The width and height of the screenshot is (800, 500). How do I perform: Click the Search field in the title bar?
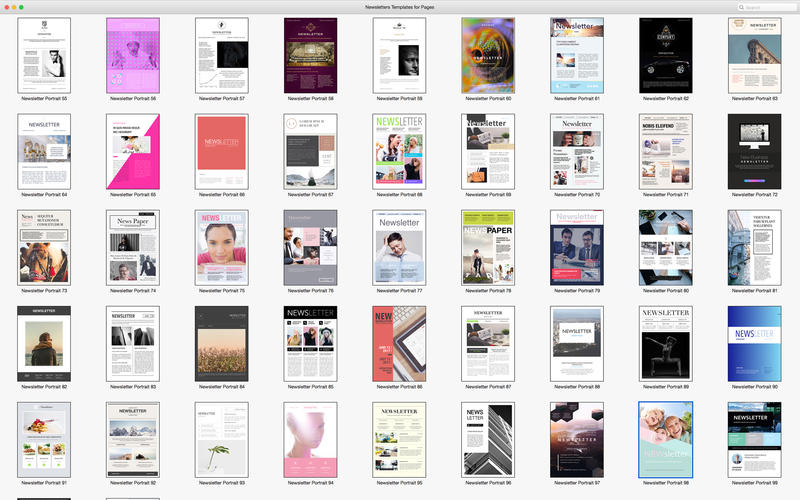(767, 7)
